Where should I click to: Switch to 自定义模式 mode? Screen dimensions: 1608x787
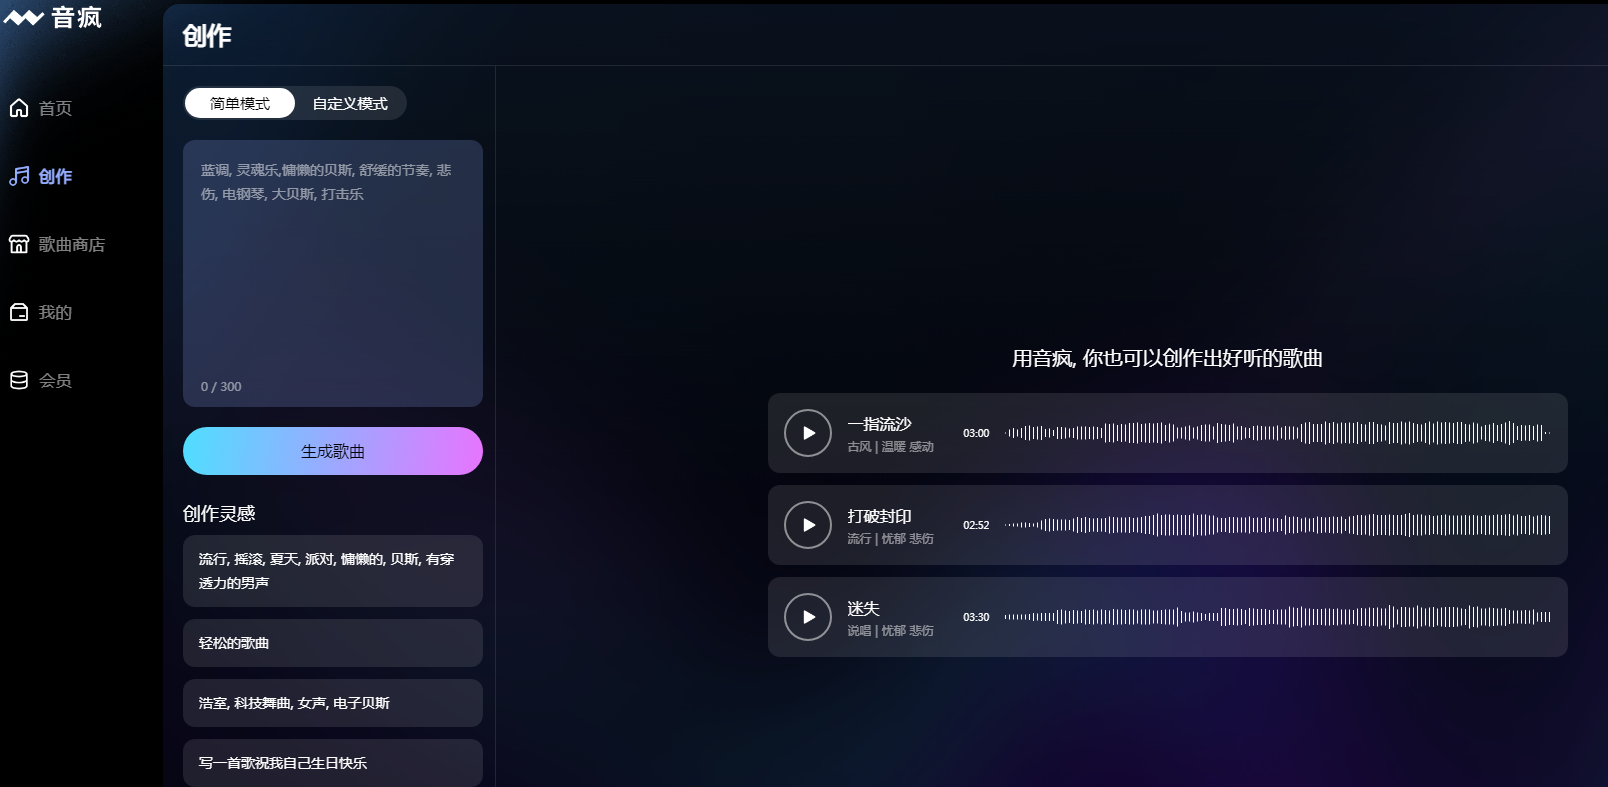[x=350, y=103]
